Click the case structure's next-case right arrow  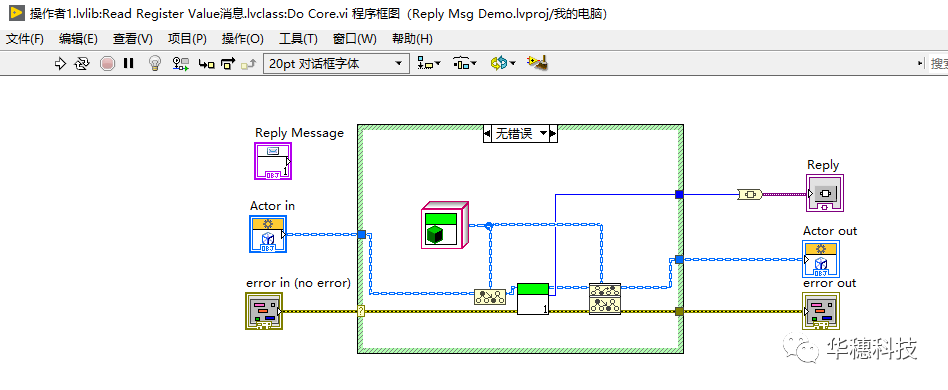(x=553, y=134)
